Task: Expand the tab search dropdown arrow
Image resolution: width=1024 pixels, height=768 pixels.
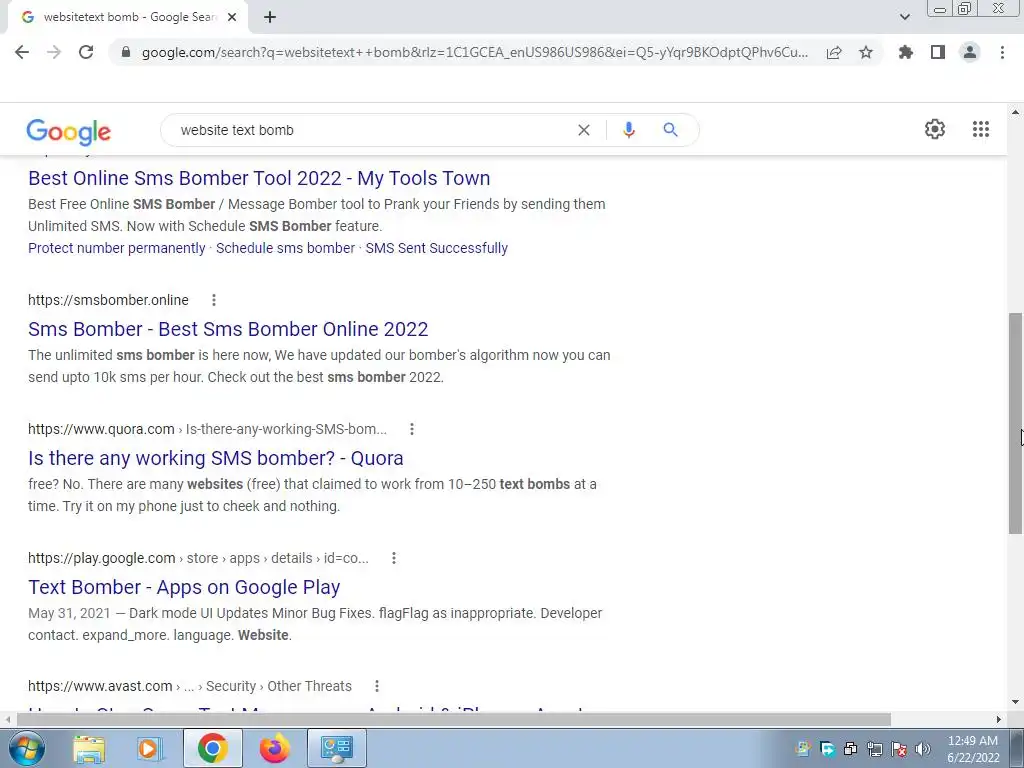Action: [904, 18]
